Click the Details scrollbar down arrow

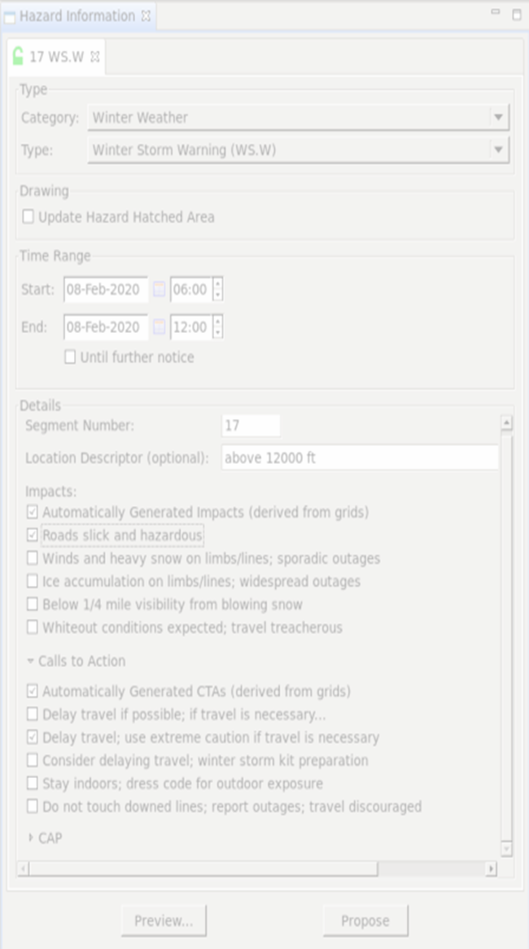coord(507,850)
